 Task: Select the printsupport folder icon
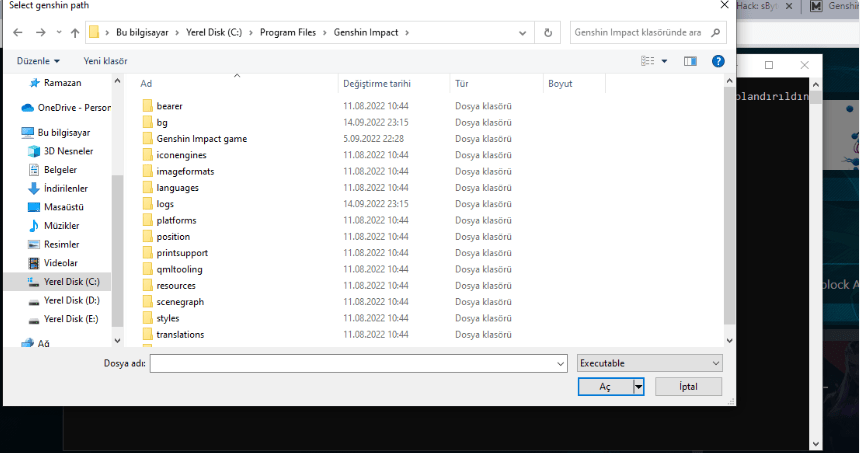pos(148,252)
